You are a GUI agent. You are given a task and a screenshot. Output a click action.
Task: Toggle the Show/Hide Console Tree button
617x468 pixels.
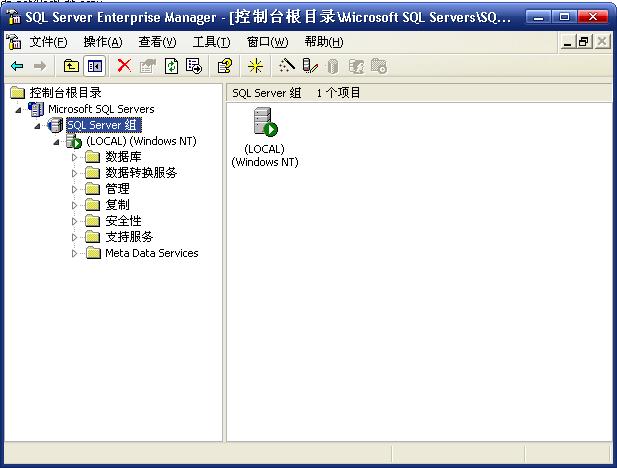click(x=94, y=66)
